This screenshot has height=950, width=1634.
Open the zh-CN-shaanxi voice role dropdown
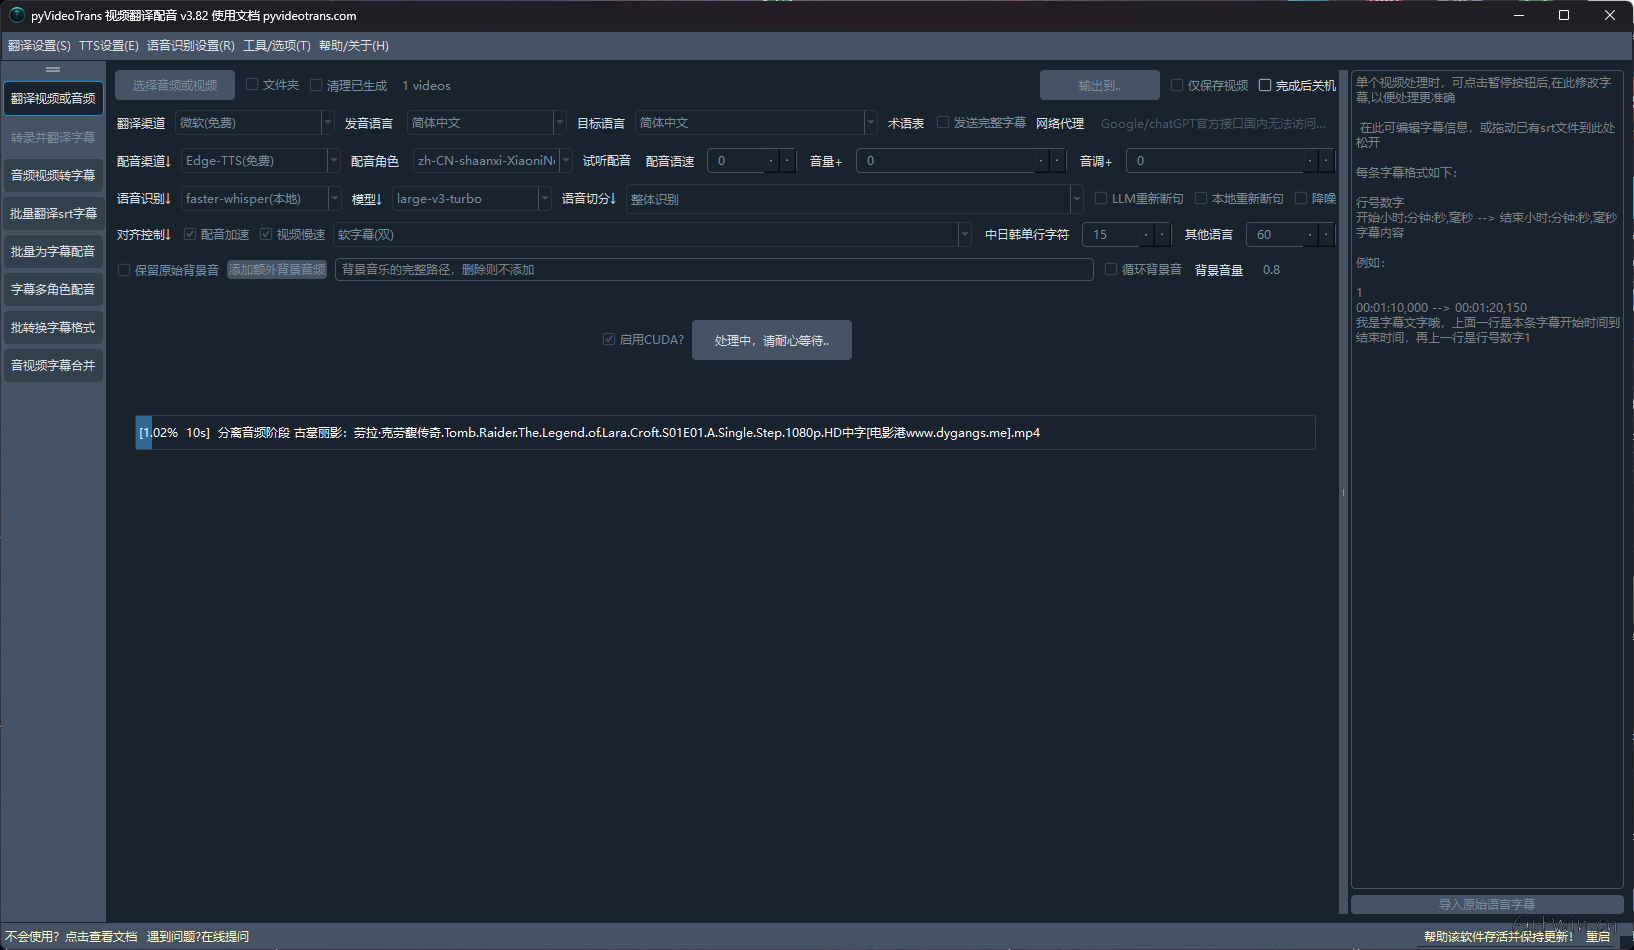[x=493, y=160]
